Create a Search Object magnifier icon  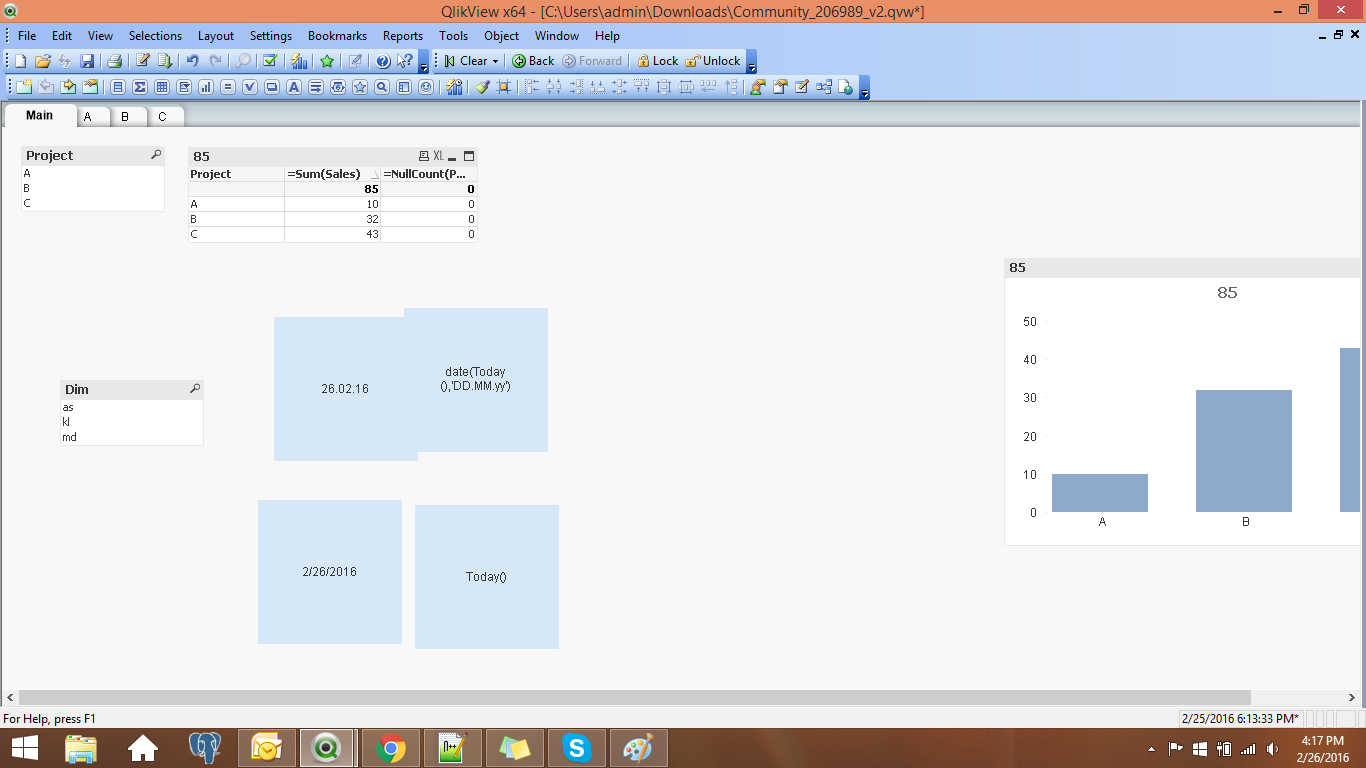(x=382, y=87)
